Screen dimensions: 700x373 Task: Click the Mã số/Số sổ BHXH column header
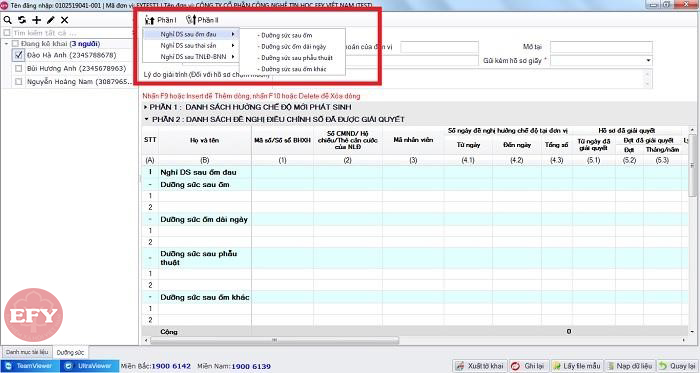tap(282, 140)
